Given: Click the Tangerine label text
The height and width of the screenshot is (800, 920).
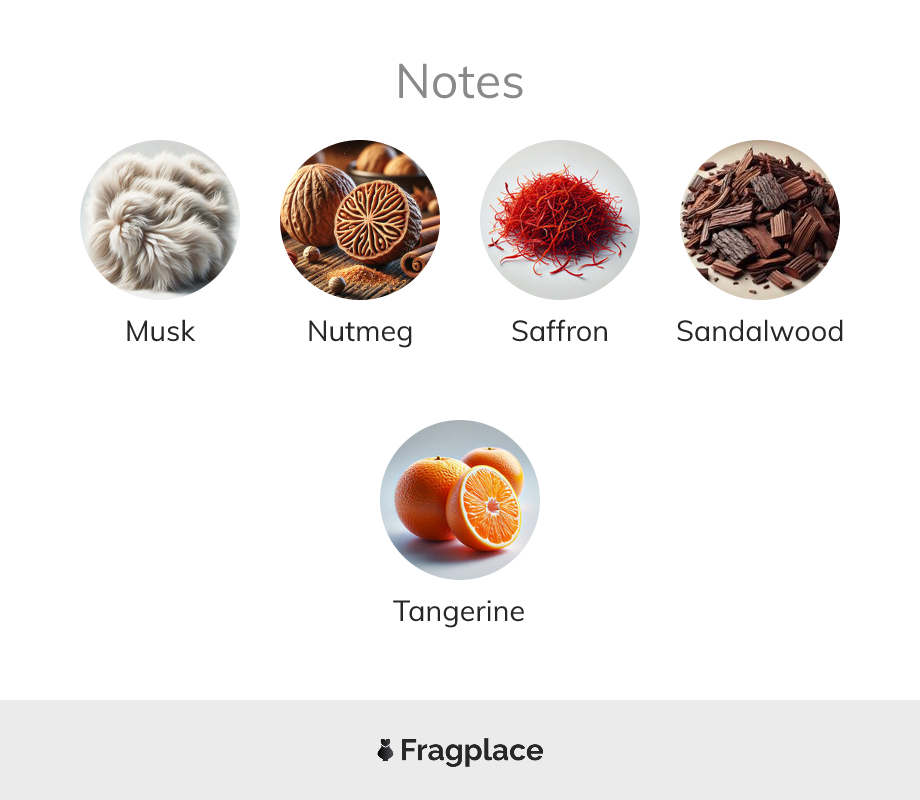Looking at the screenshot, I should pyautogui.click(x=459, y=612).
